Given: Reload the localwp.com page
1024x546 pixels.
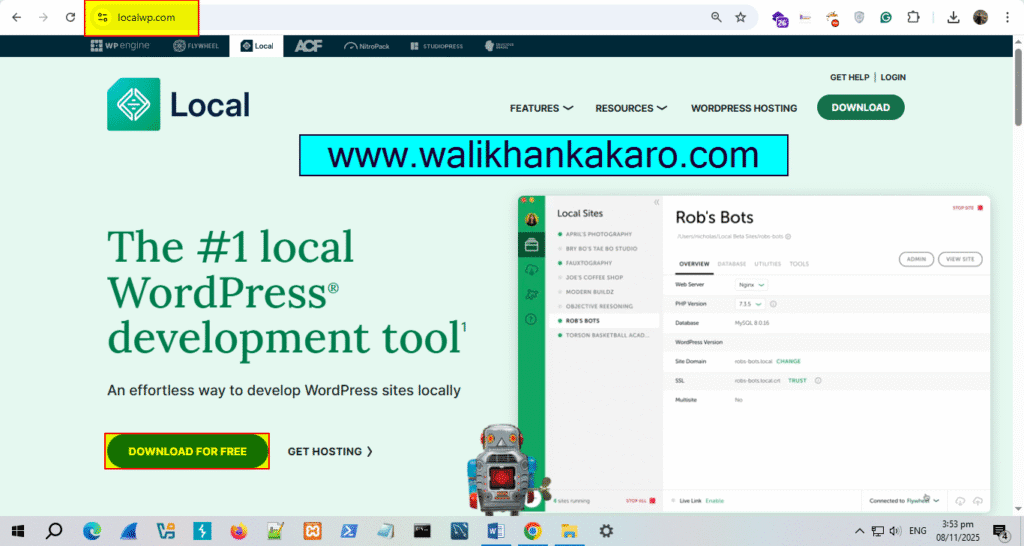Looking at the screenshot, I should (x=71, y=18).
